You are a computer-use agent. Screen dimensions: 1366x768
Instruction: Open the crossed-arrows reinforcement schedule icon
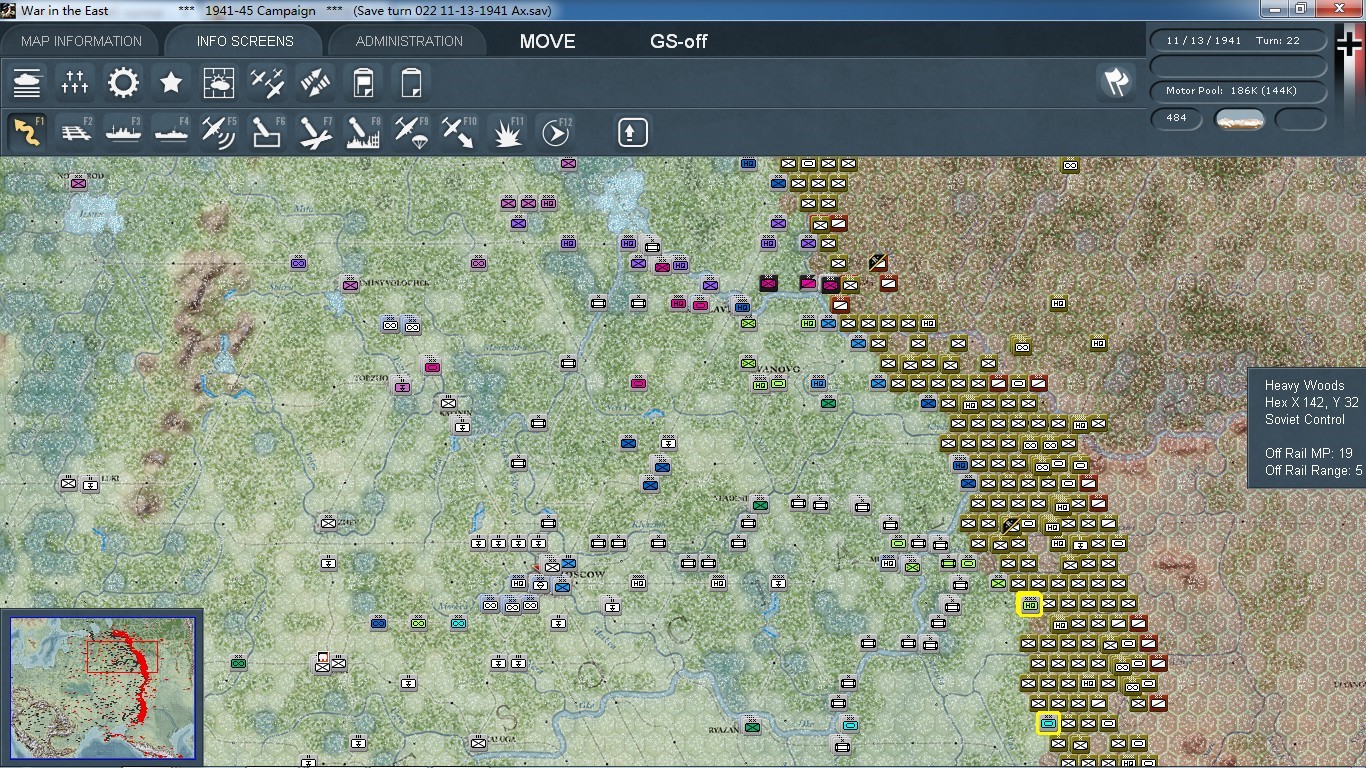pyautogui.click(x=315, y=82)
